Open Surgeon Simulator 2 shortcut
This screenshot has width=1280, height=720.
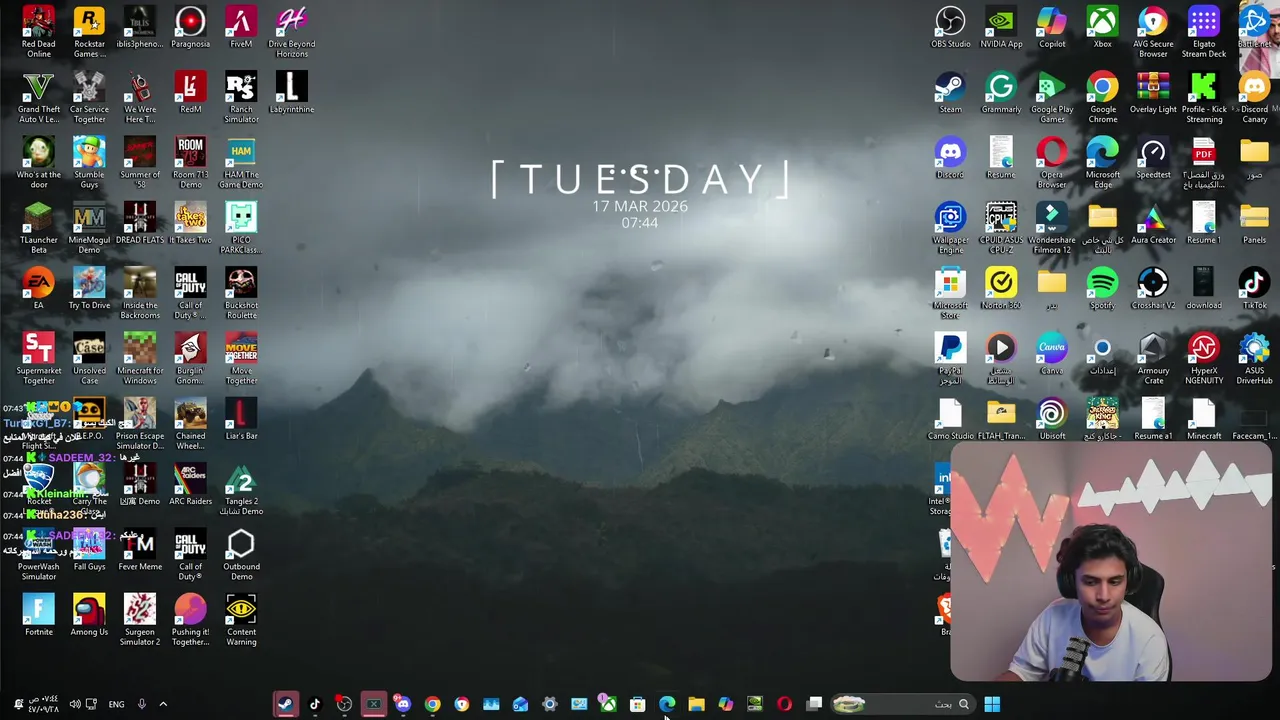(140, 619)
